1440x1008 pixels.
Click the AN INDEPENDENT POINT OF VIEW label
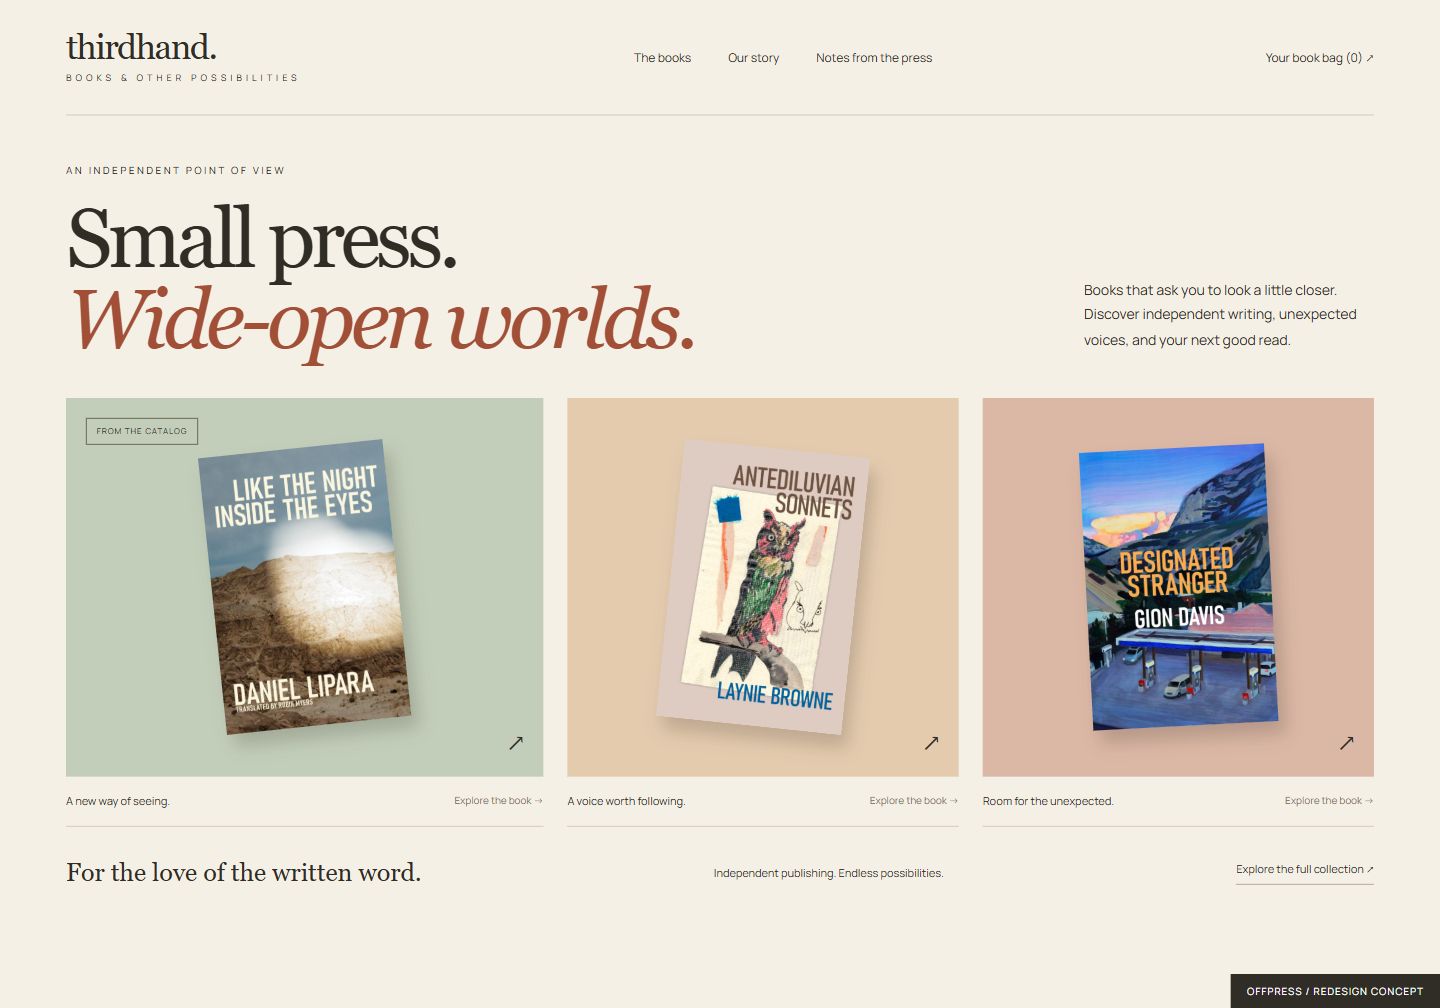pos(175,171)
